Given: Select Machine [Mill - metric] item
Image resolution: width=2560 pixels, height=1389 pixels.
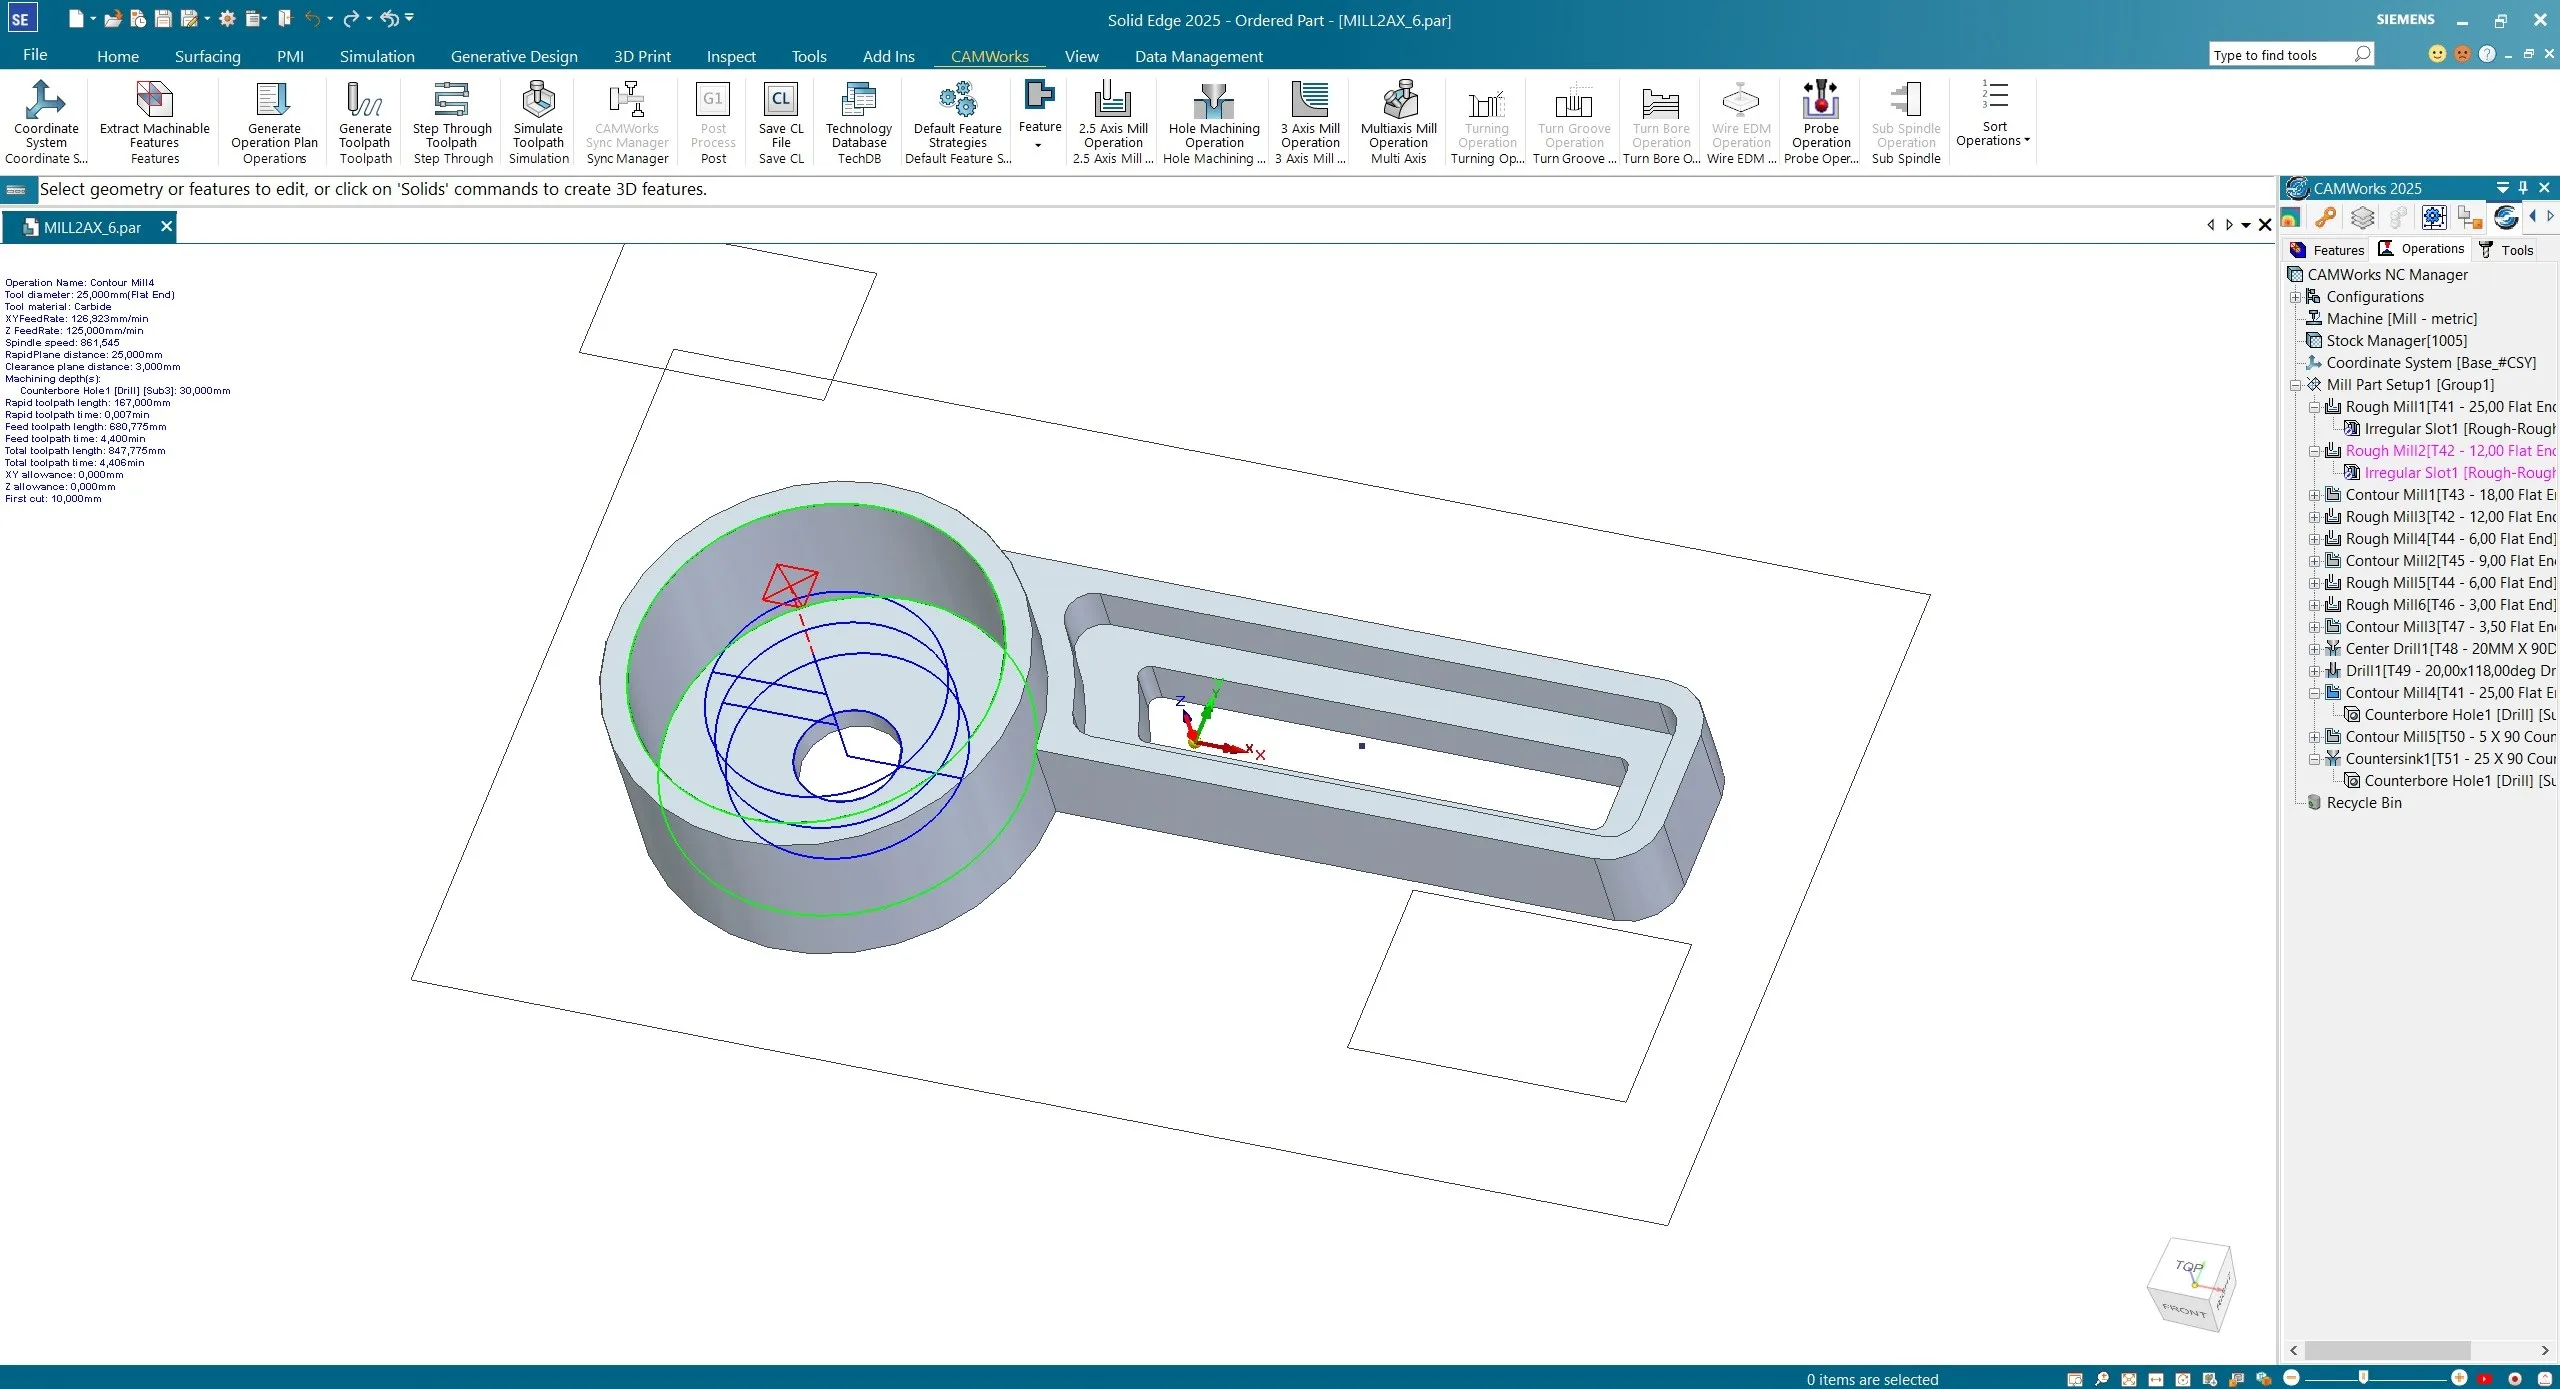Looking at the screenshot, I should tap(2401, 319).
